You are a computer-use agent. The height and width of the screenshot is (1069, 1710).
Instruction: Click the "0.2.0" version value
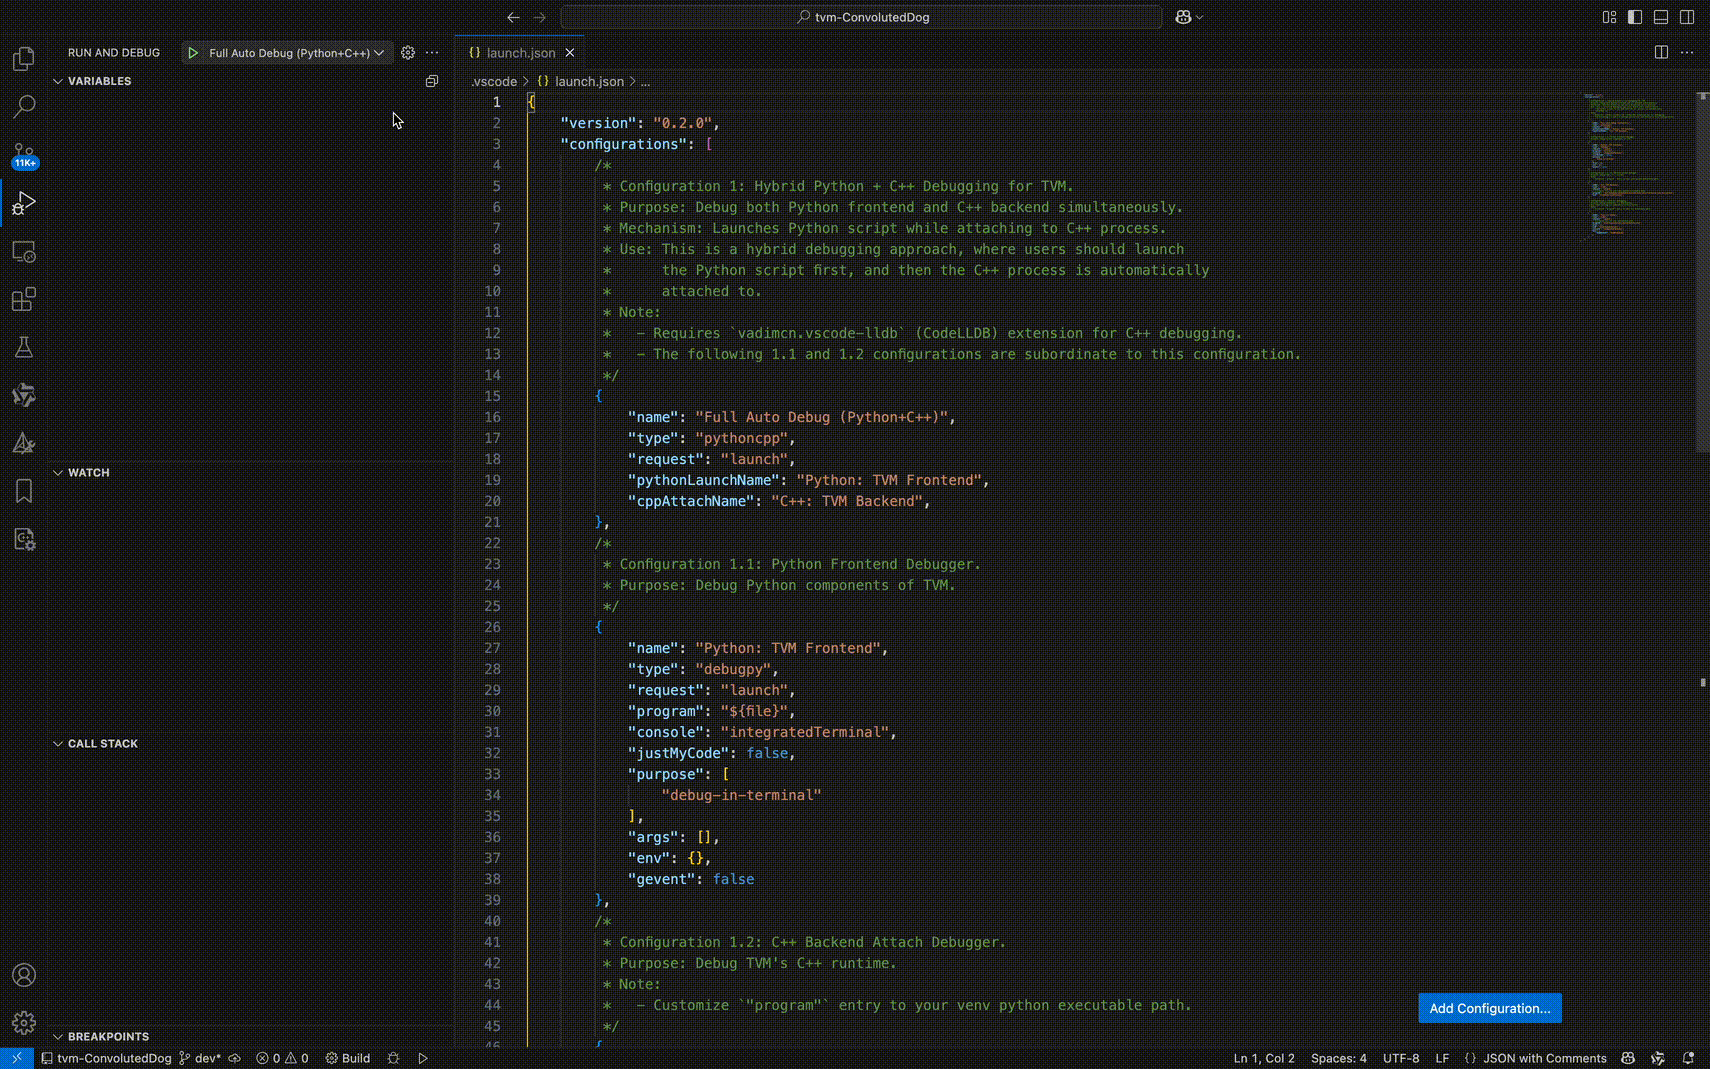click(x=682, y=123)
